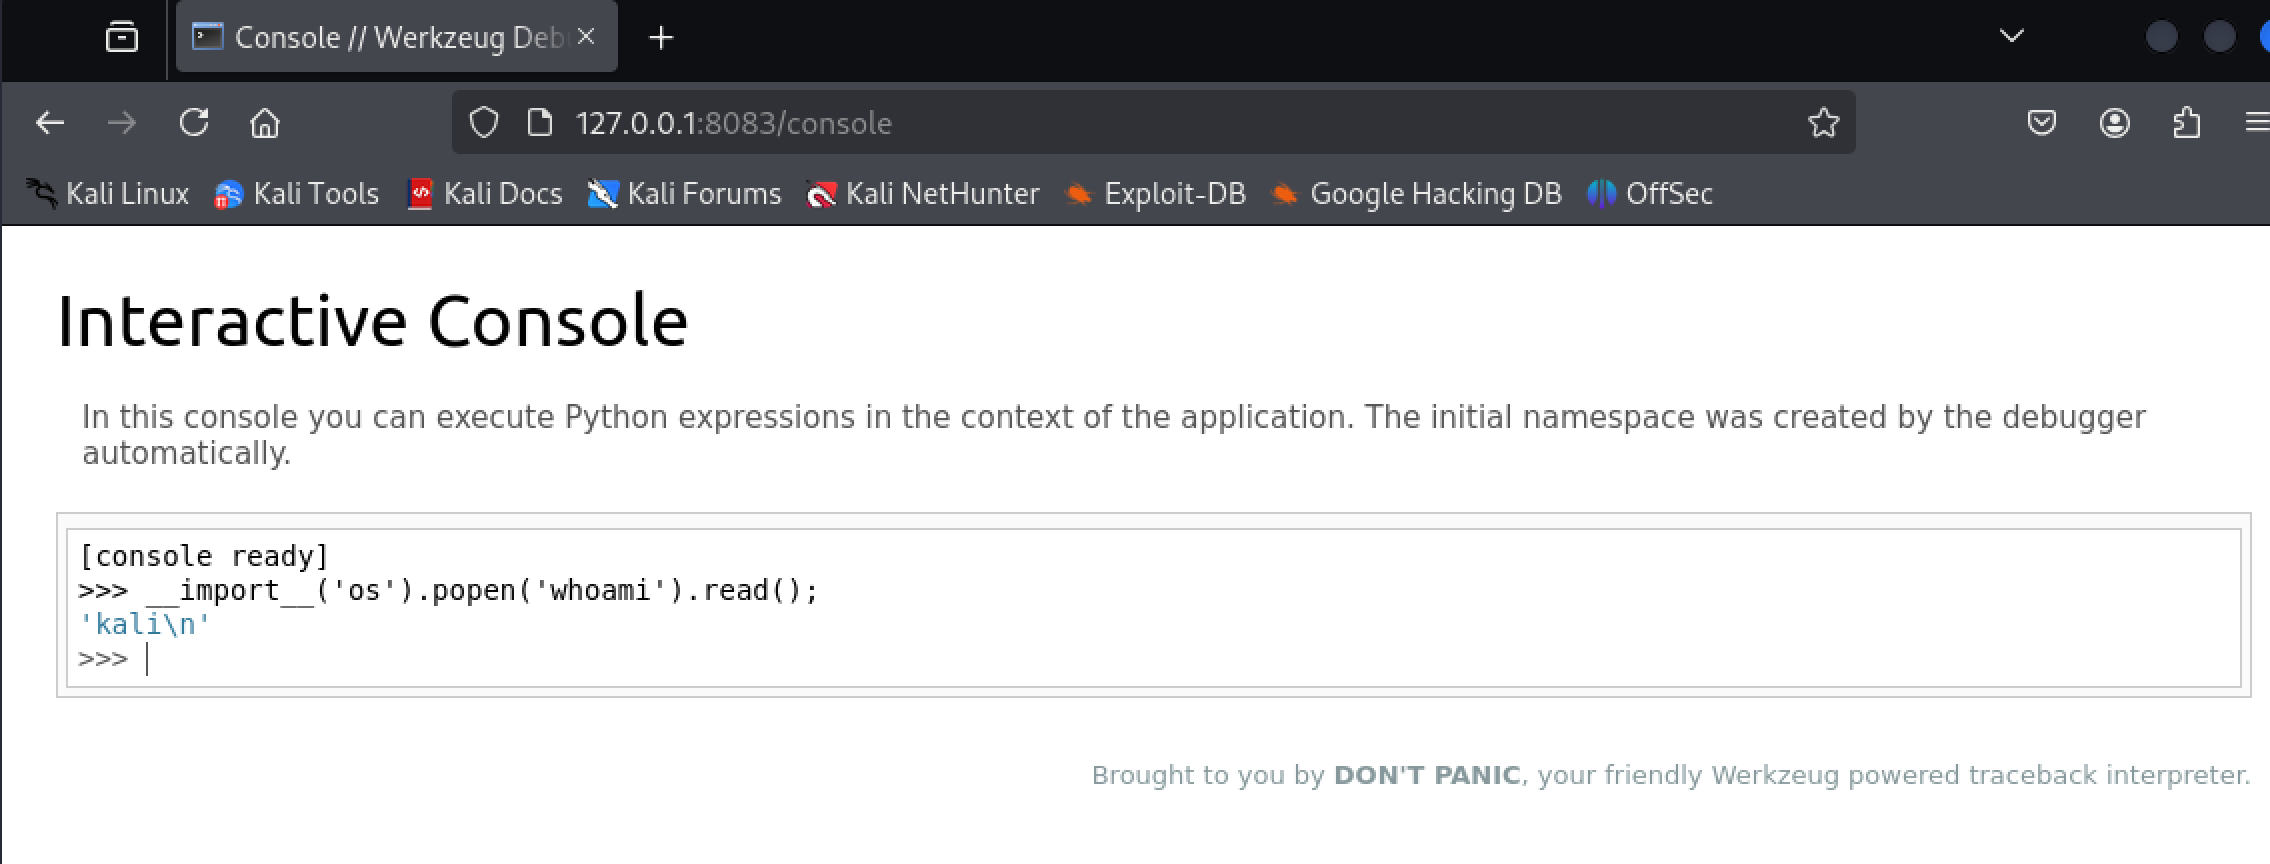Image resolution: width=2270 pixels, height=864 pixels.
Task: Open the Google Hacking DB bookmark
Action: (1416, 194)
